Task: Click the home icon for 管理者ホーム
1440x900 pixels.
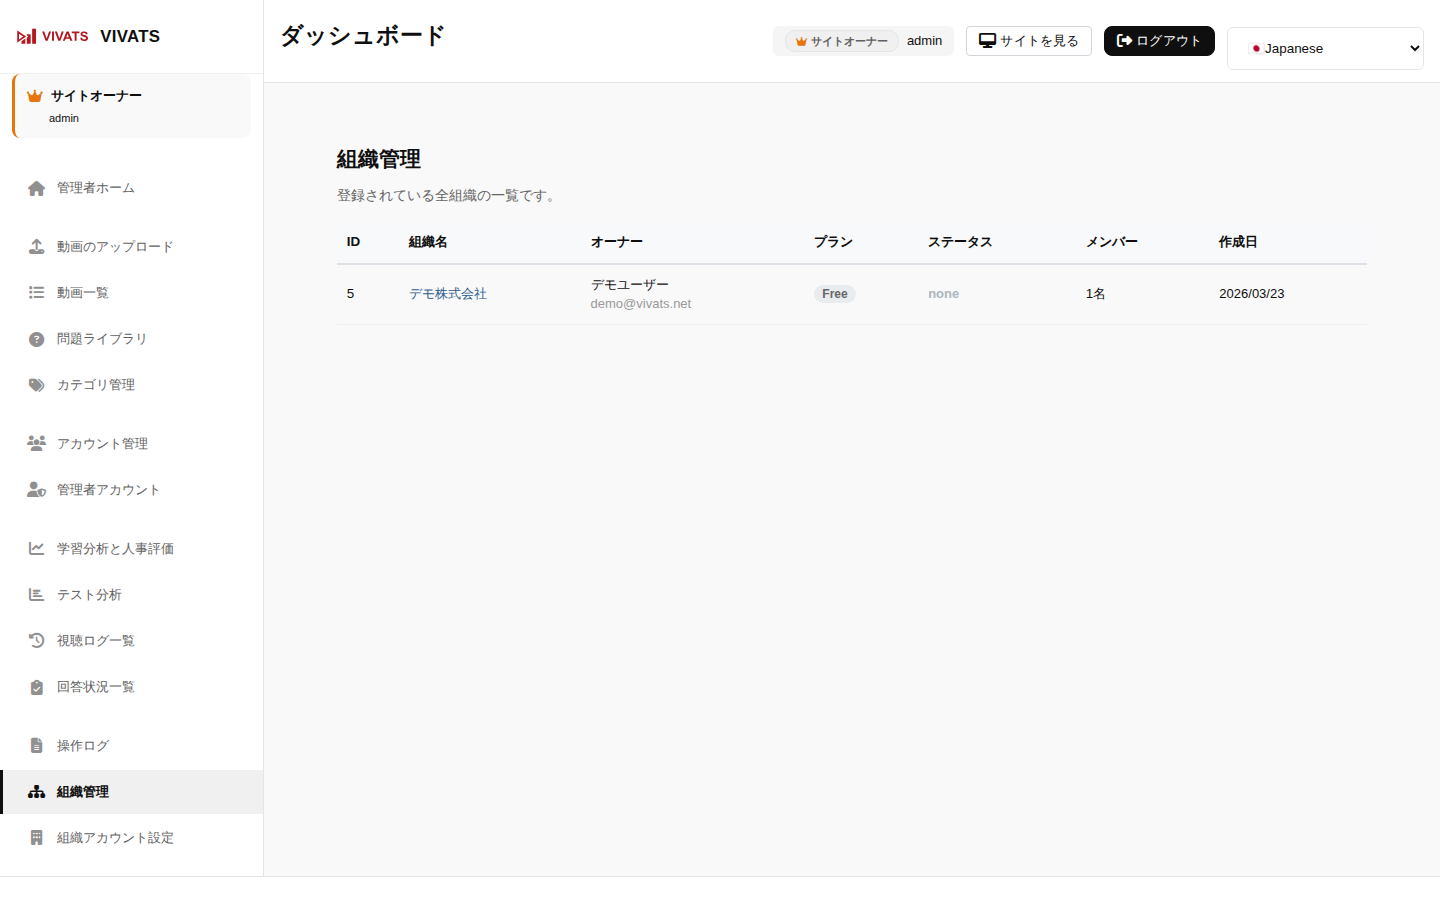Action: 37,188
